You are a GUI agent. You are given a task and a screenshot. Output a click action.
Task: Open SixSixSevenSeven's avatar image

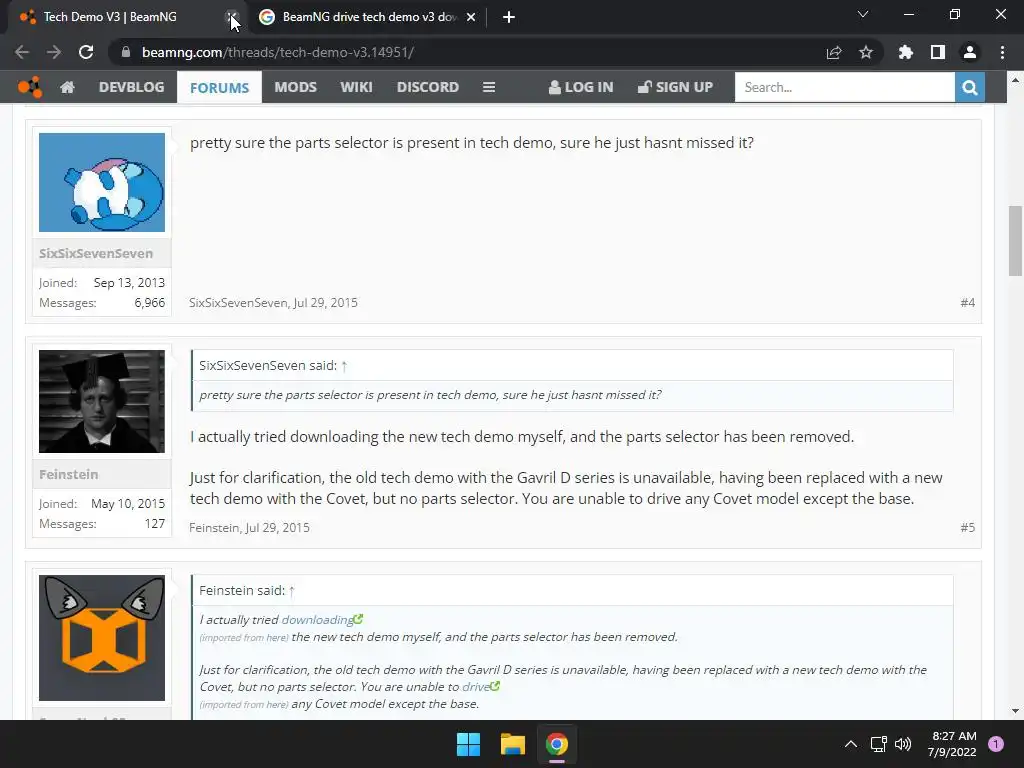pos(102,182)
